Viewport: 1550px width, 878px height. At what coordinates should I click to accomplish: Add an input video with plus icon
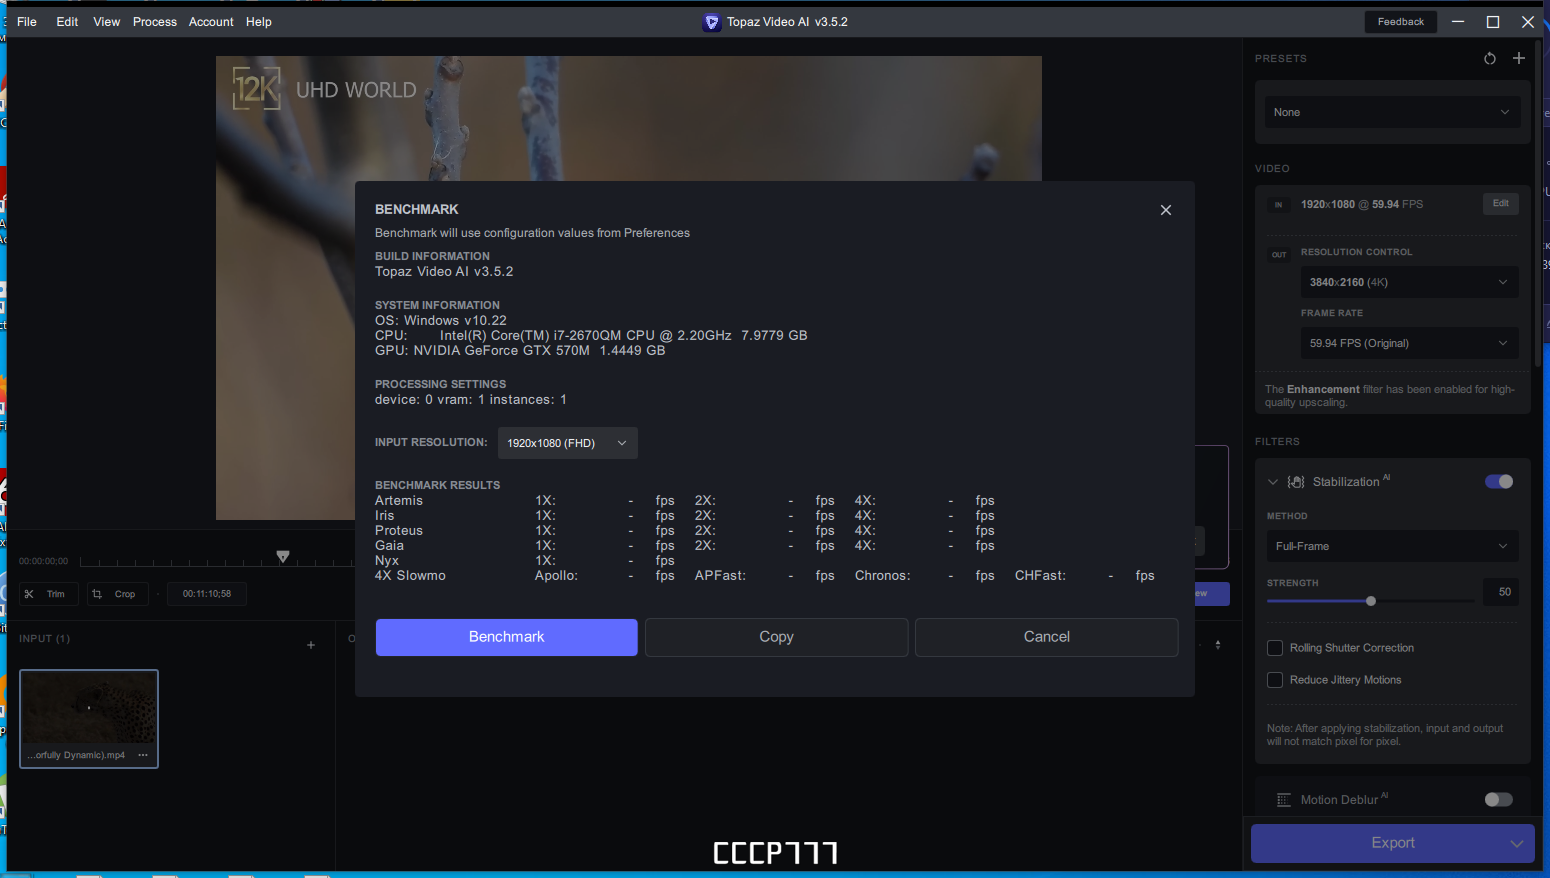pyautogui.click(x=311, y=645)
